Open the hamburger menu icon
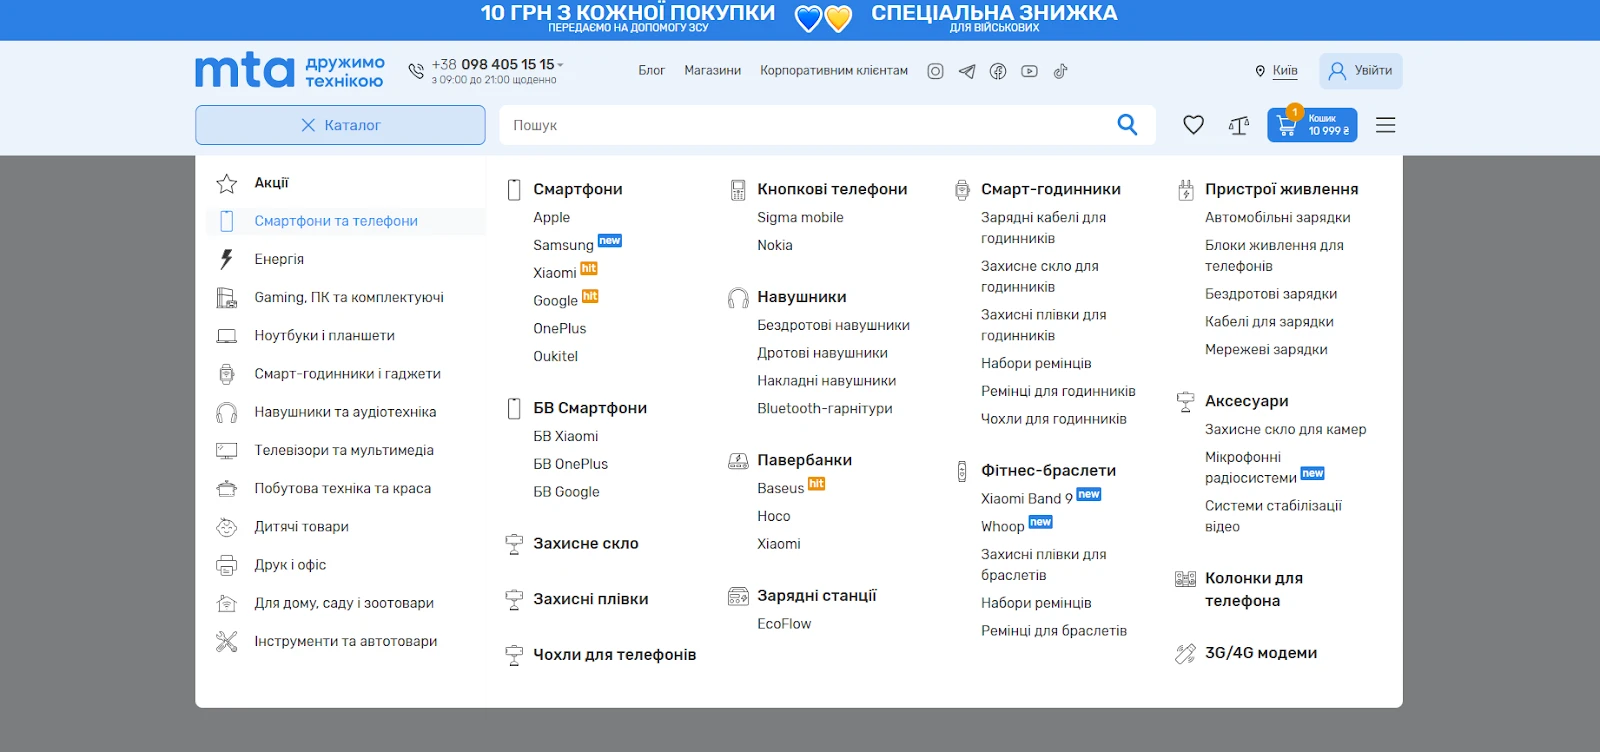Image resolution: width=1600 pixels, height=752 pixels. [1385, 125]
